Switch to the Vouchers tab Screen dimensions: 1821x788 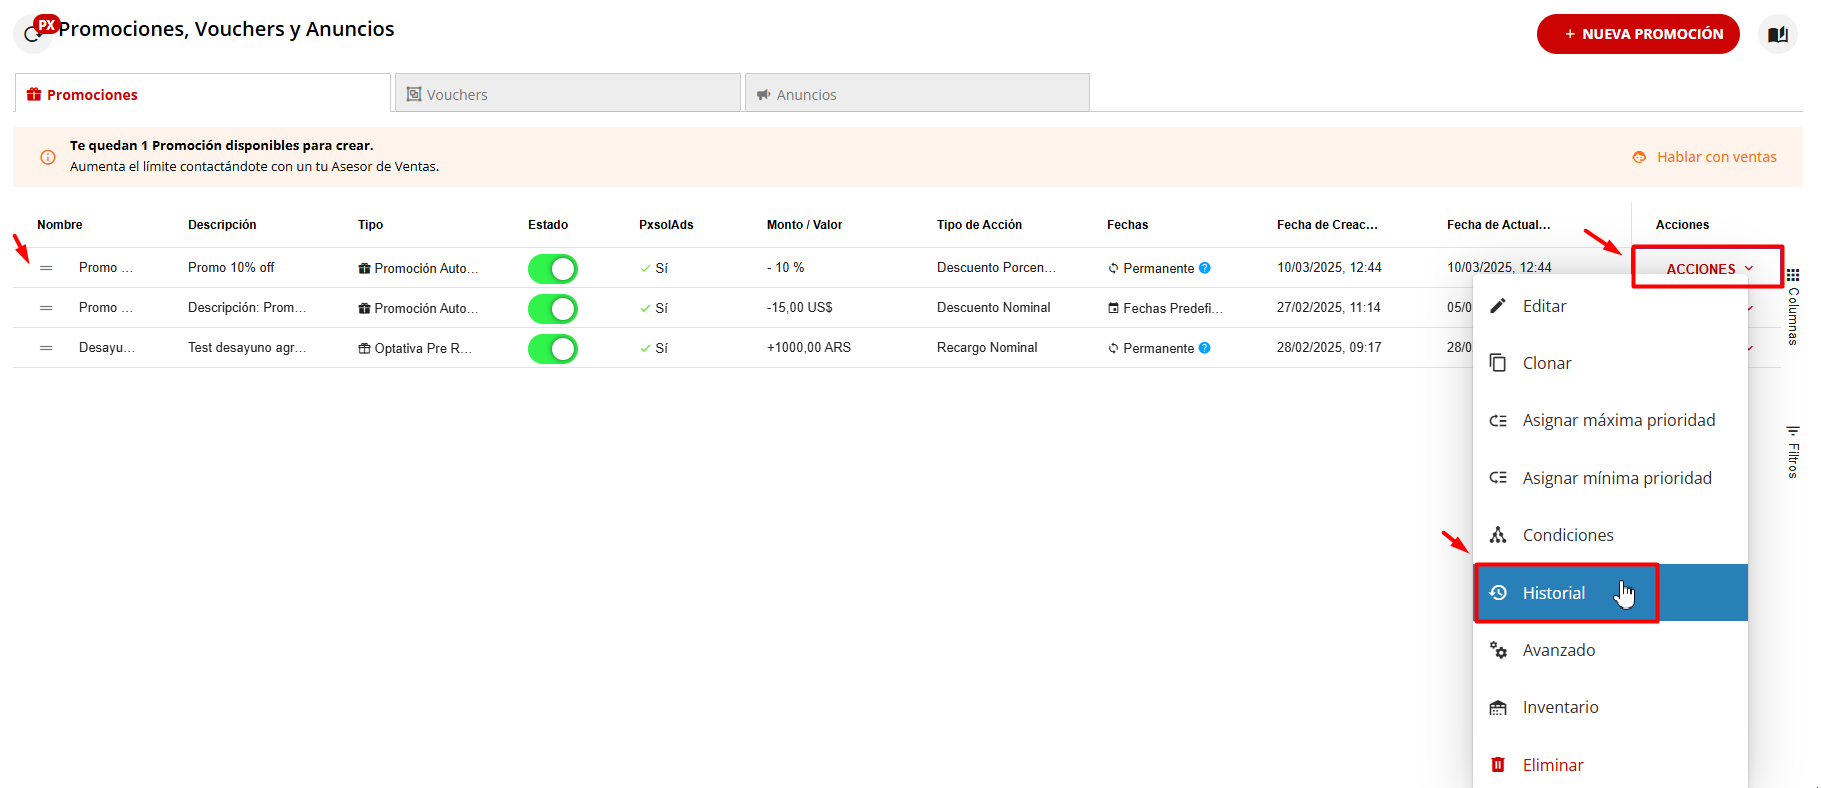click(567, 94)
